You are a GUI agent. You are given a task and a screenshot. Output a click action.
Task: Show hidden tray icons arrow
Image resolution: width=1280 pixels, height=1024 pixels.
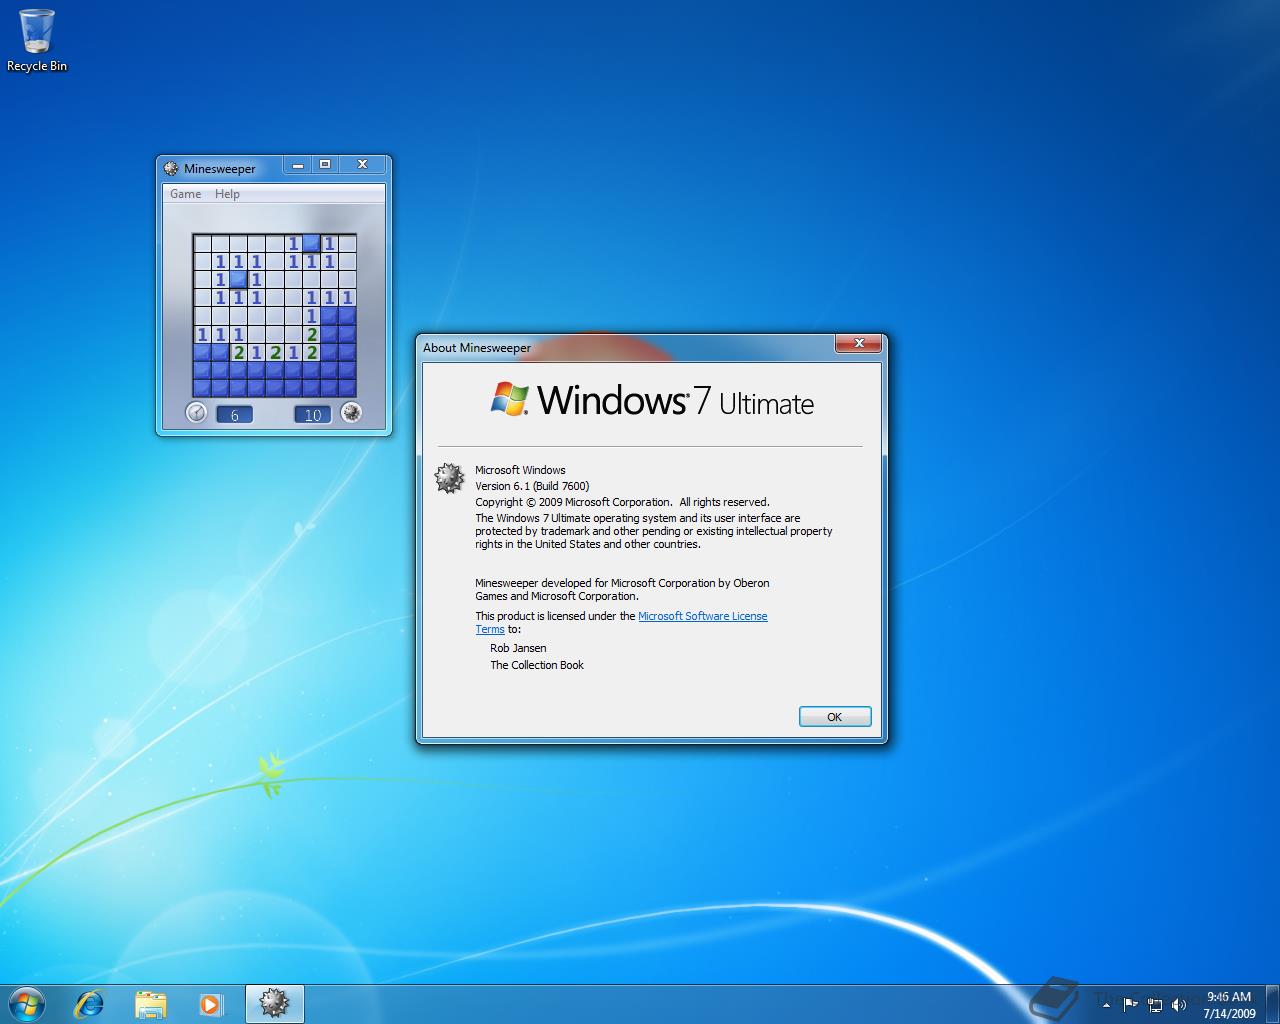pyautogui.click(x=1106, y=1005)
